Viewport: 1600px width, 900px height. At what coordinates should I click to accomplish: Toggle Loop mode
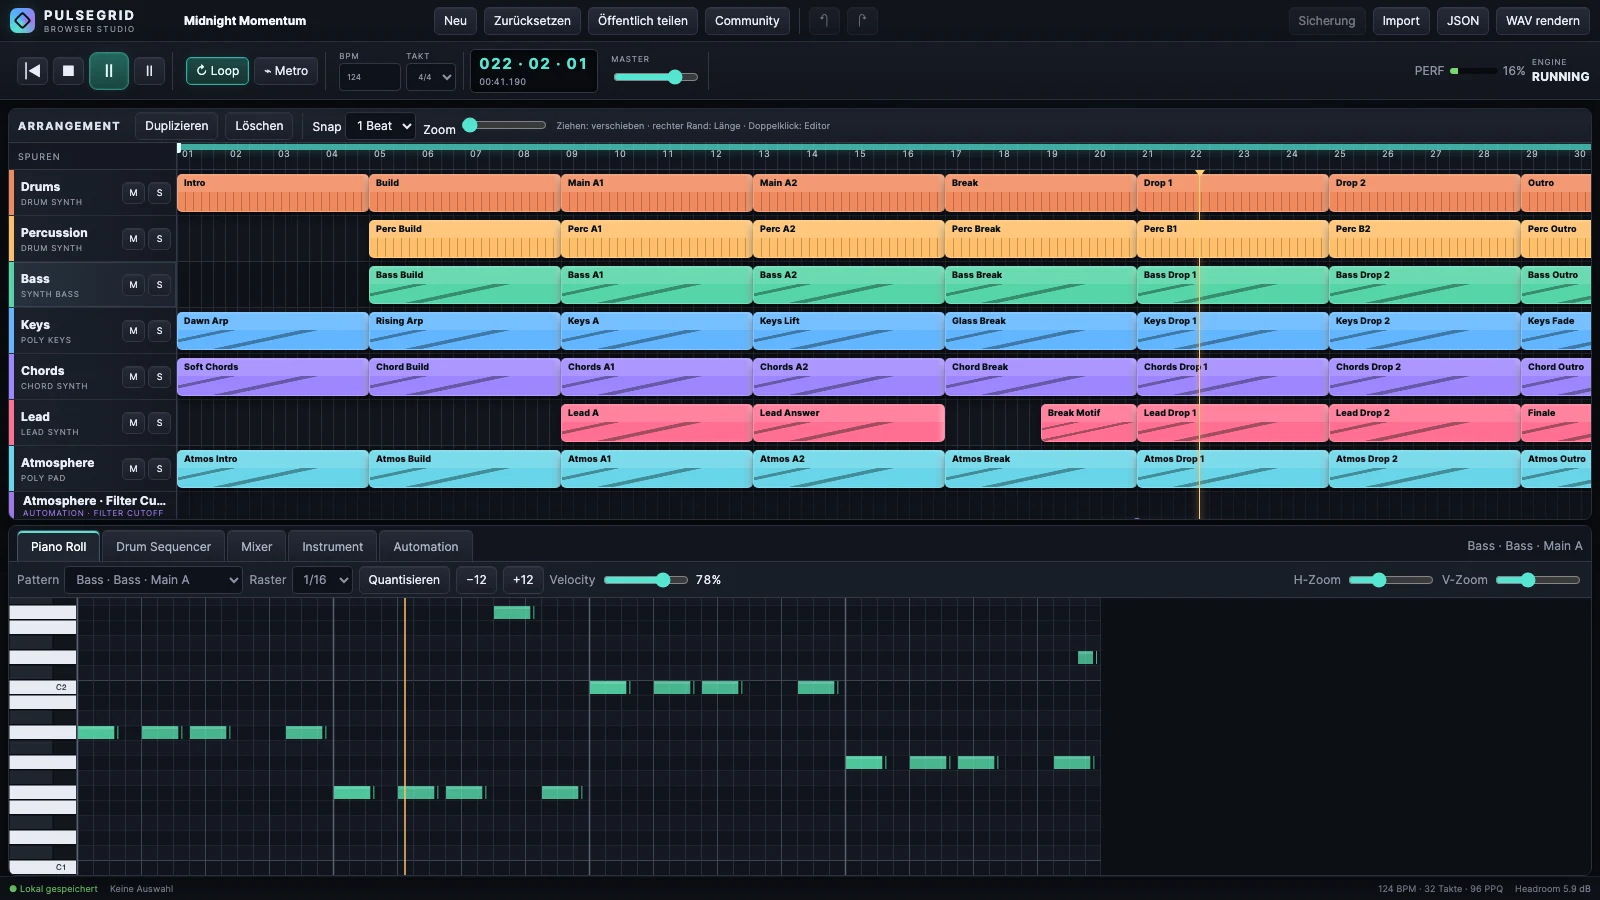217,71
